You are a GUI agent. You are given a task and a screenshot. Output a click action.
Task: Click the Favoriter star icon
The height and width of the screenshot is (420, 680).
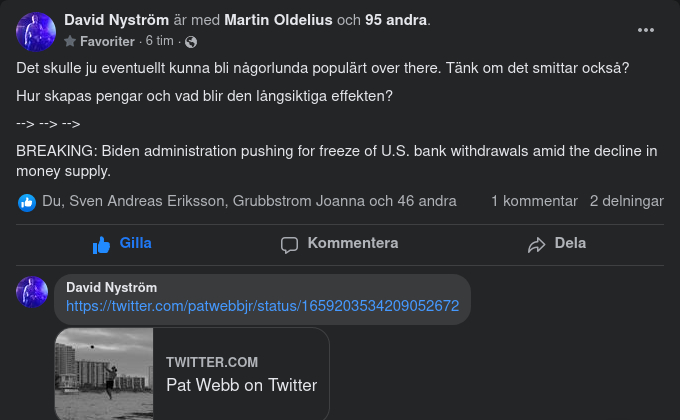70,42
